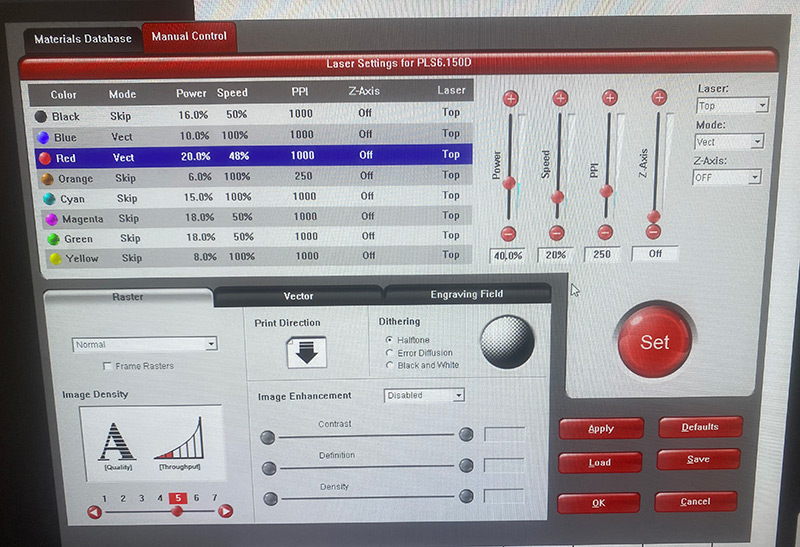
Task: Open the Laser dropdown showing Top
Action: coord(732,106)
